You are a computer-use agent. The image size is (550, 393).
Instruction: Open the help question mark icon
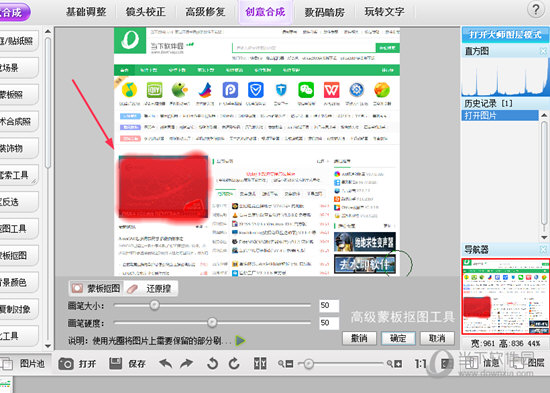tap(536, 10)
